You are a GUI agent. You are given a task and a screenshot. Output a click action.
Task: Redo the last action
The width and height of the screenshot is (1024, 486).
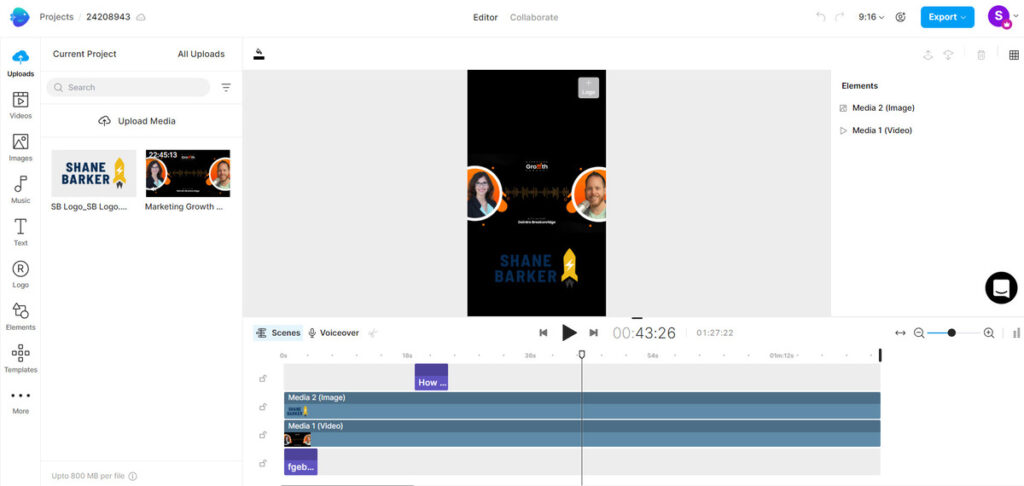click(x=839, y=17)
